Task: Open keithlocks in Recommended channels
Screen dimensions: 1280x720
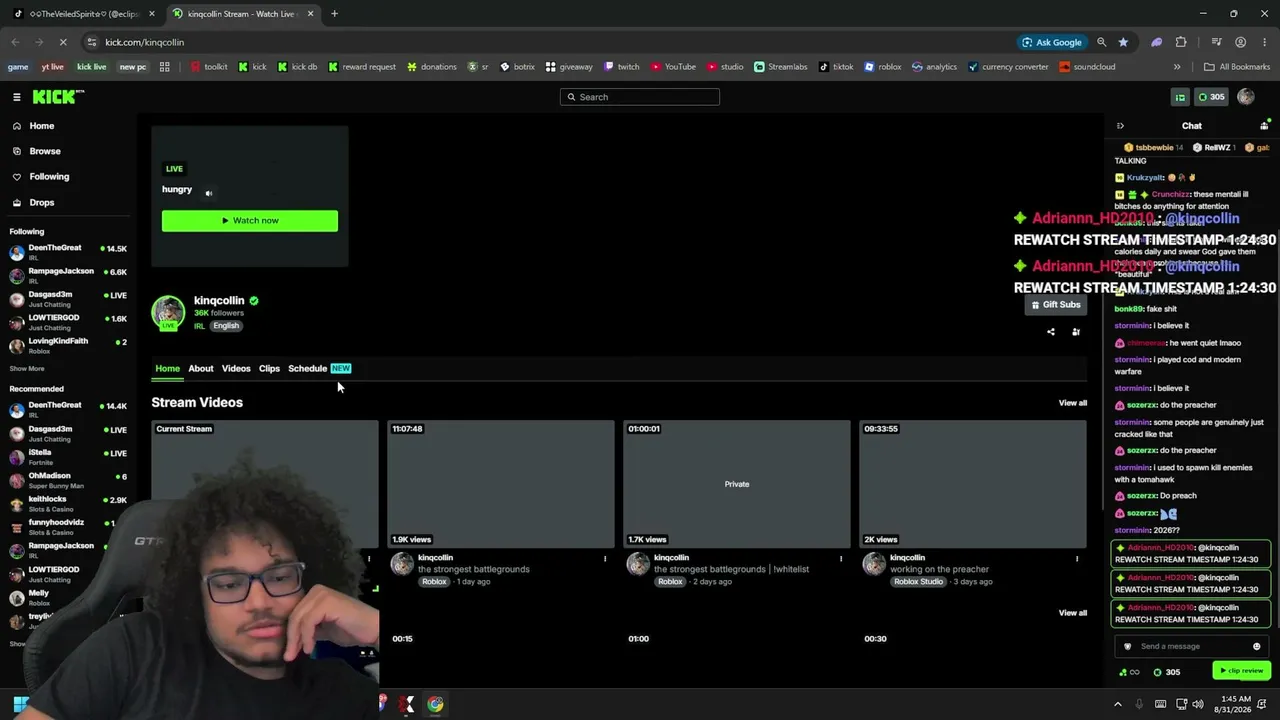Action: pos(68,503)
